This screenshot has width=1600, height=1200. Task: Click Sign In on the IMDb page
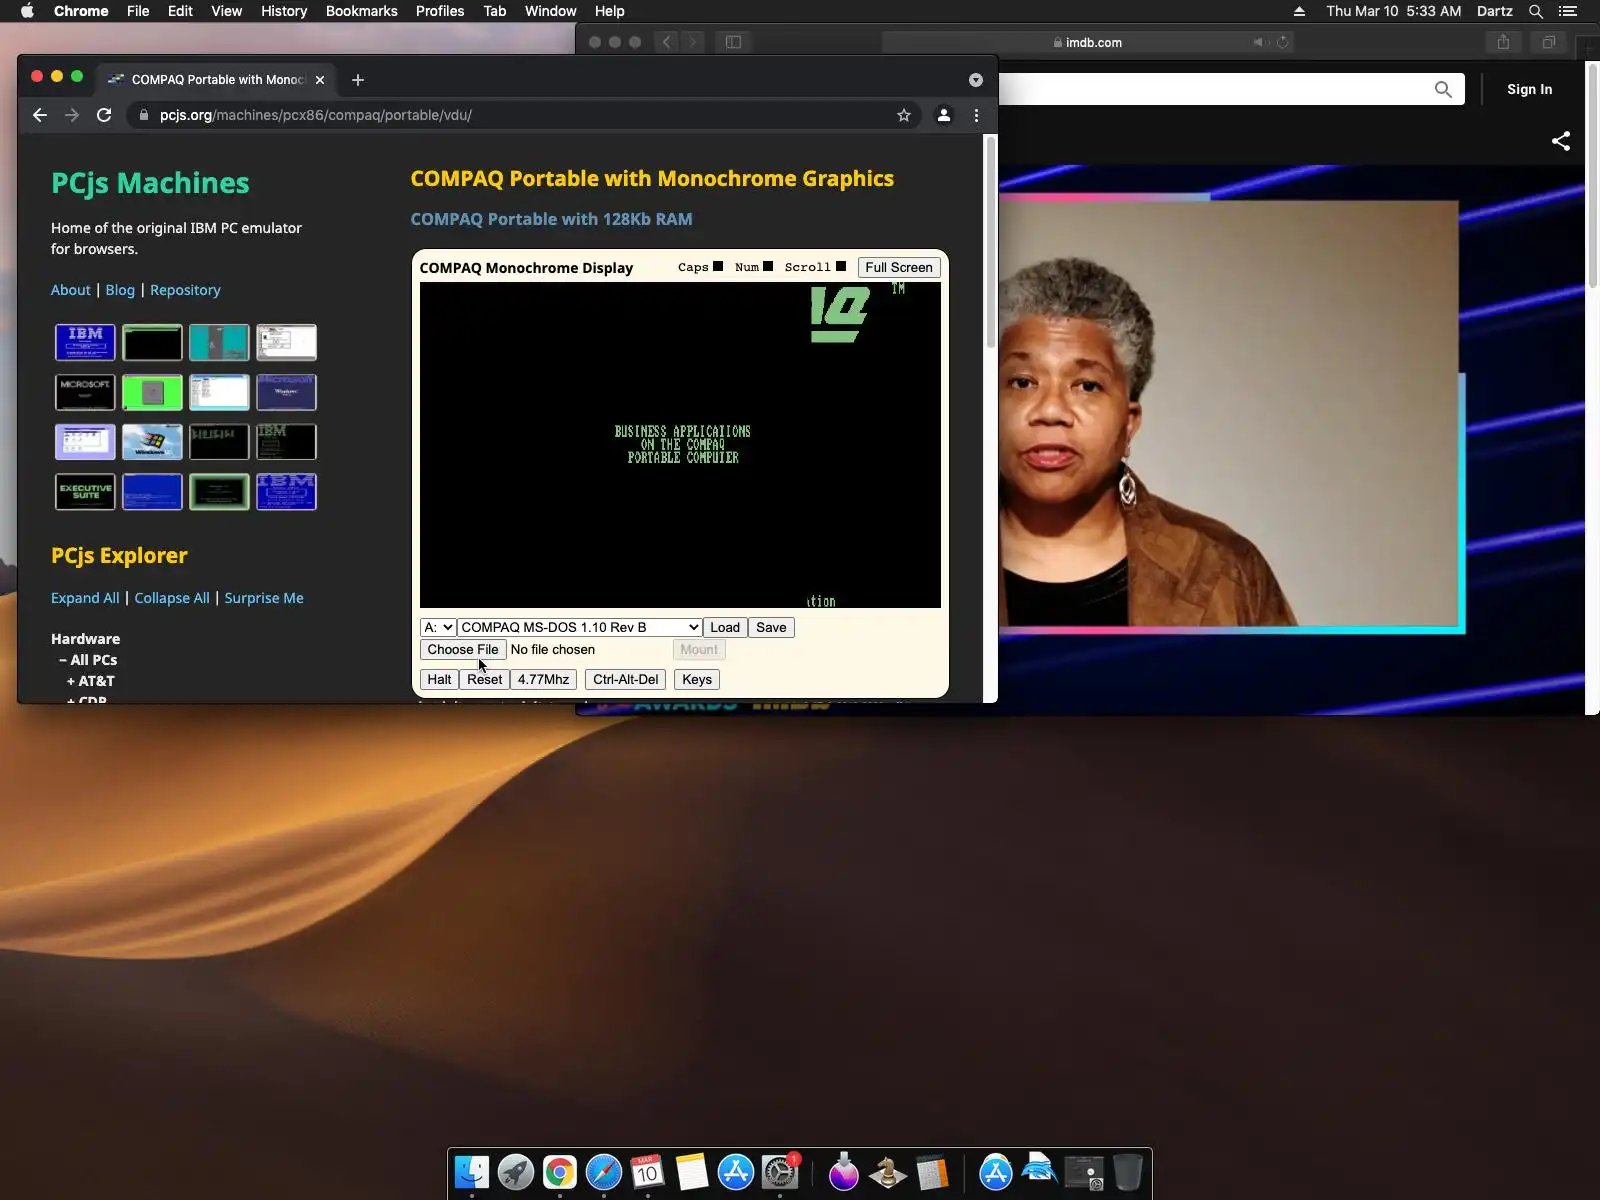(x=1530, y=89)
